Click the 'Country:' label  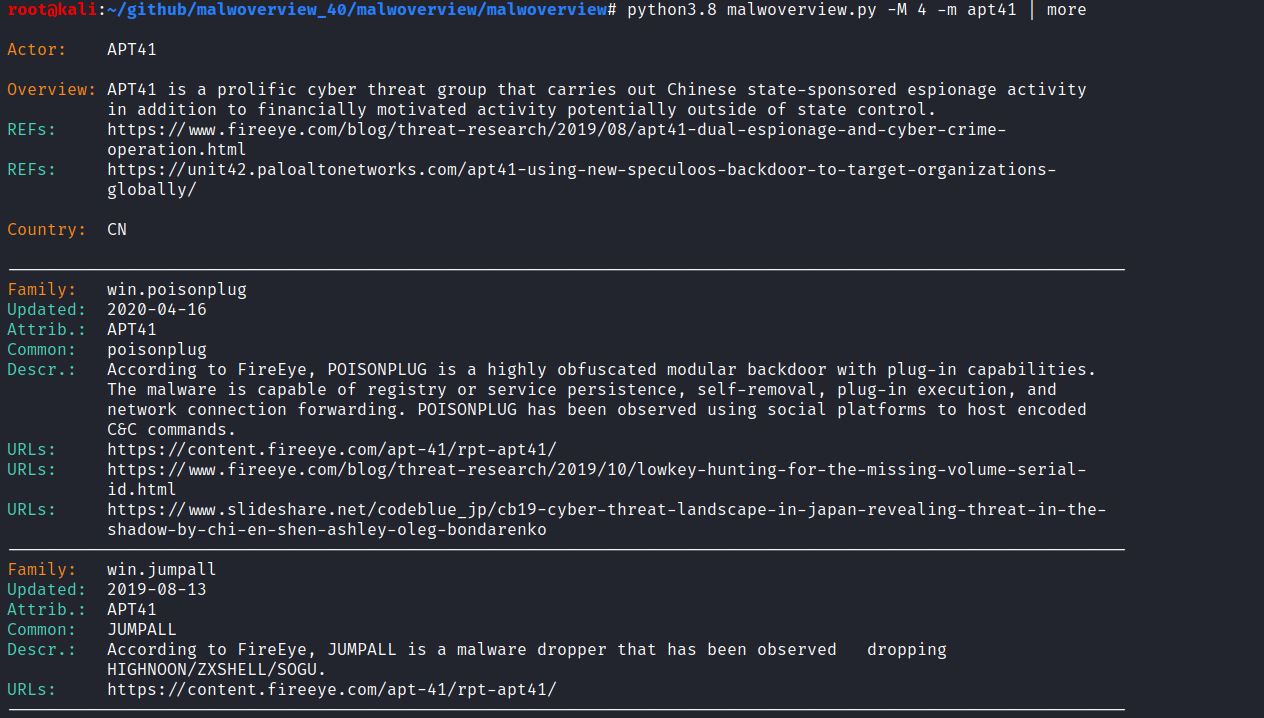coord(47,229)
